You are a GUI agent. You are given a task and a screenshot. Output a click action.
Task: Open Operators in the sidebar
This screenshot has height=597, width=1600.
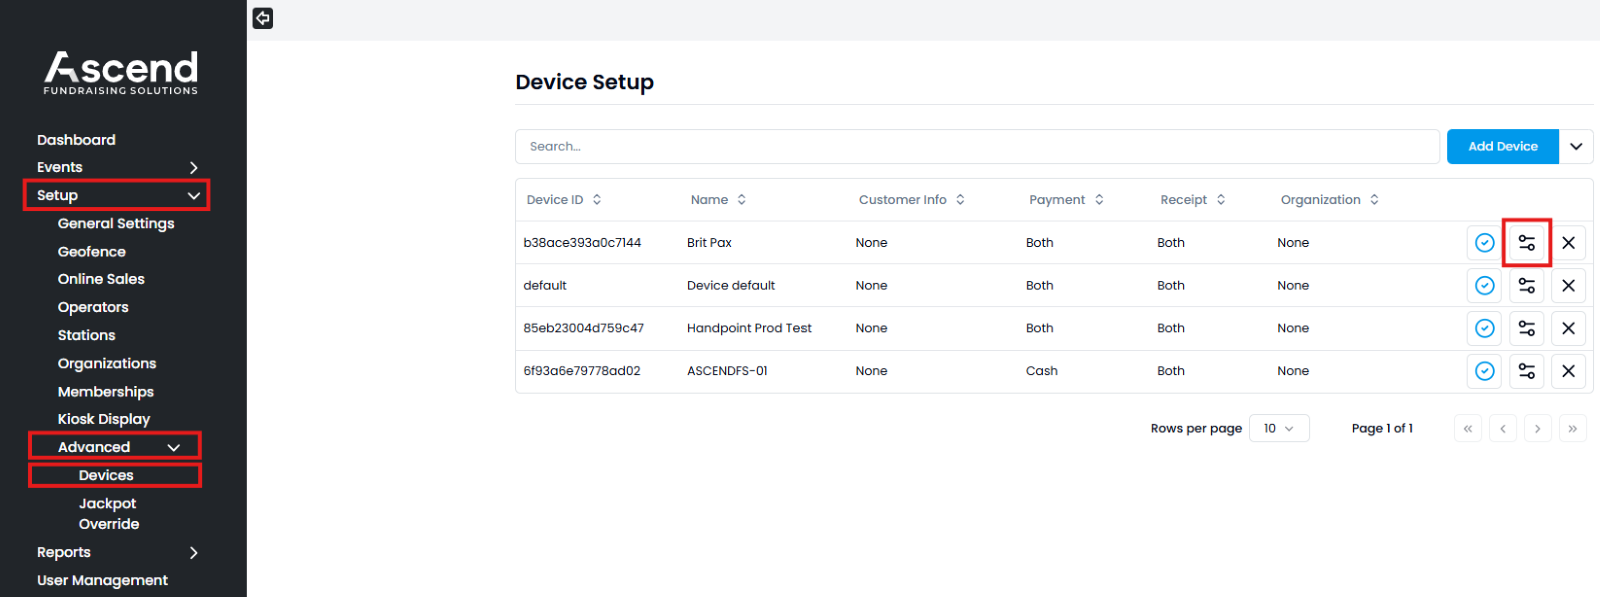click(93, 308)
